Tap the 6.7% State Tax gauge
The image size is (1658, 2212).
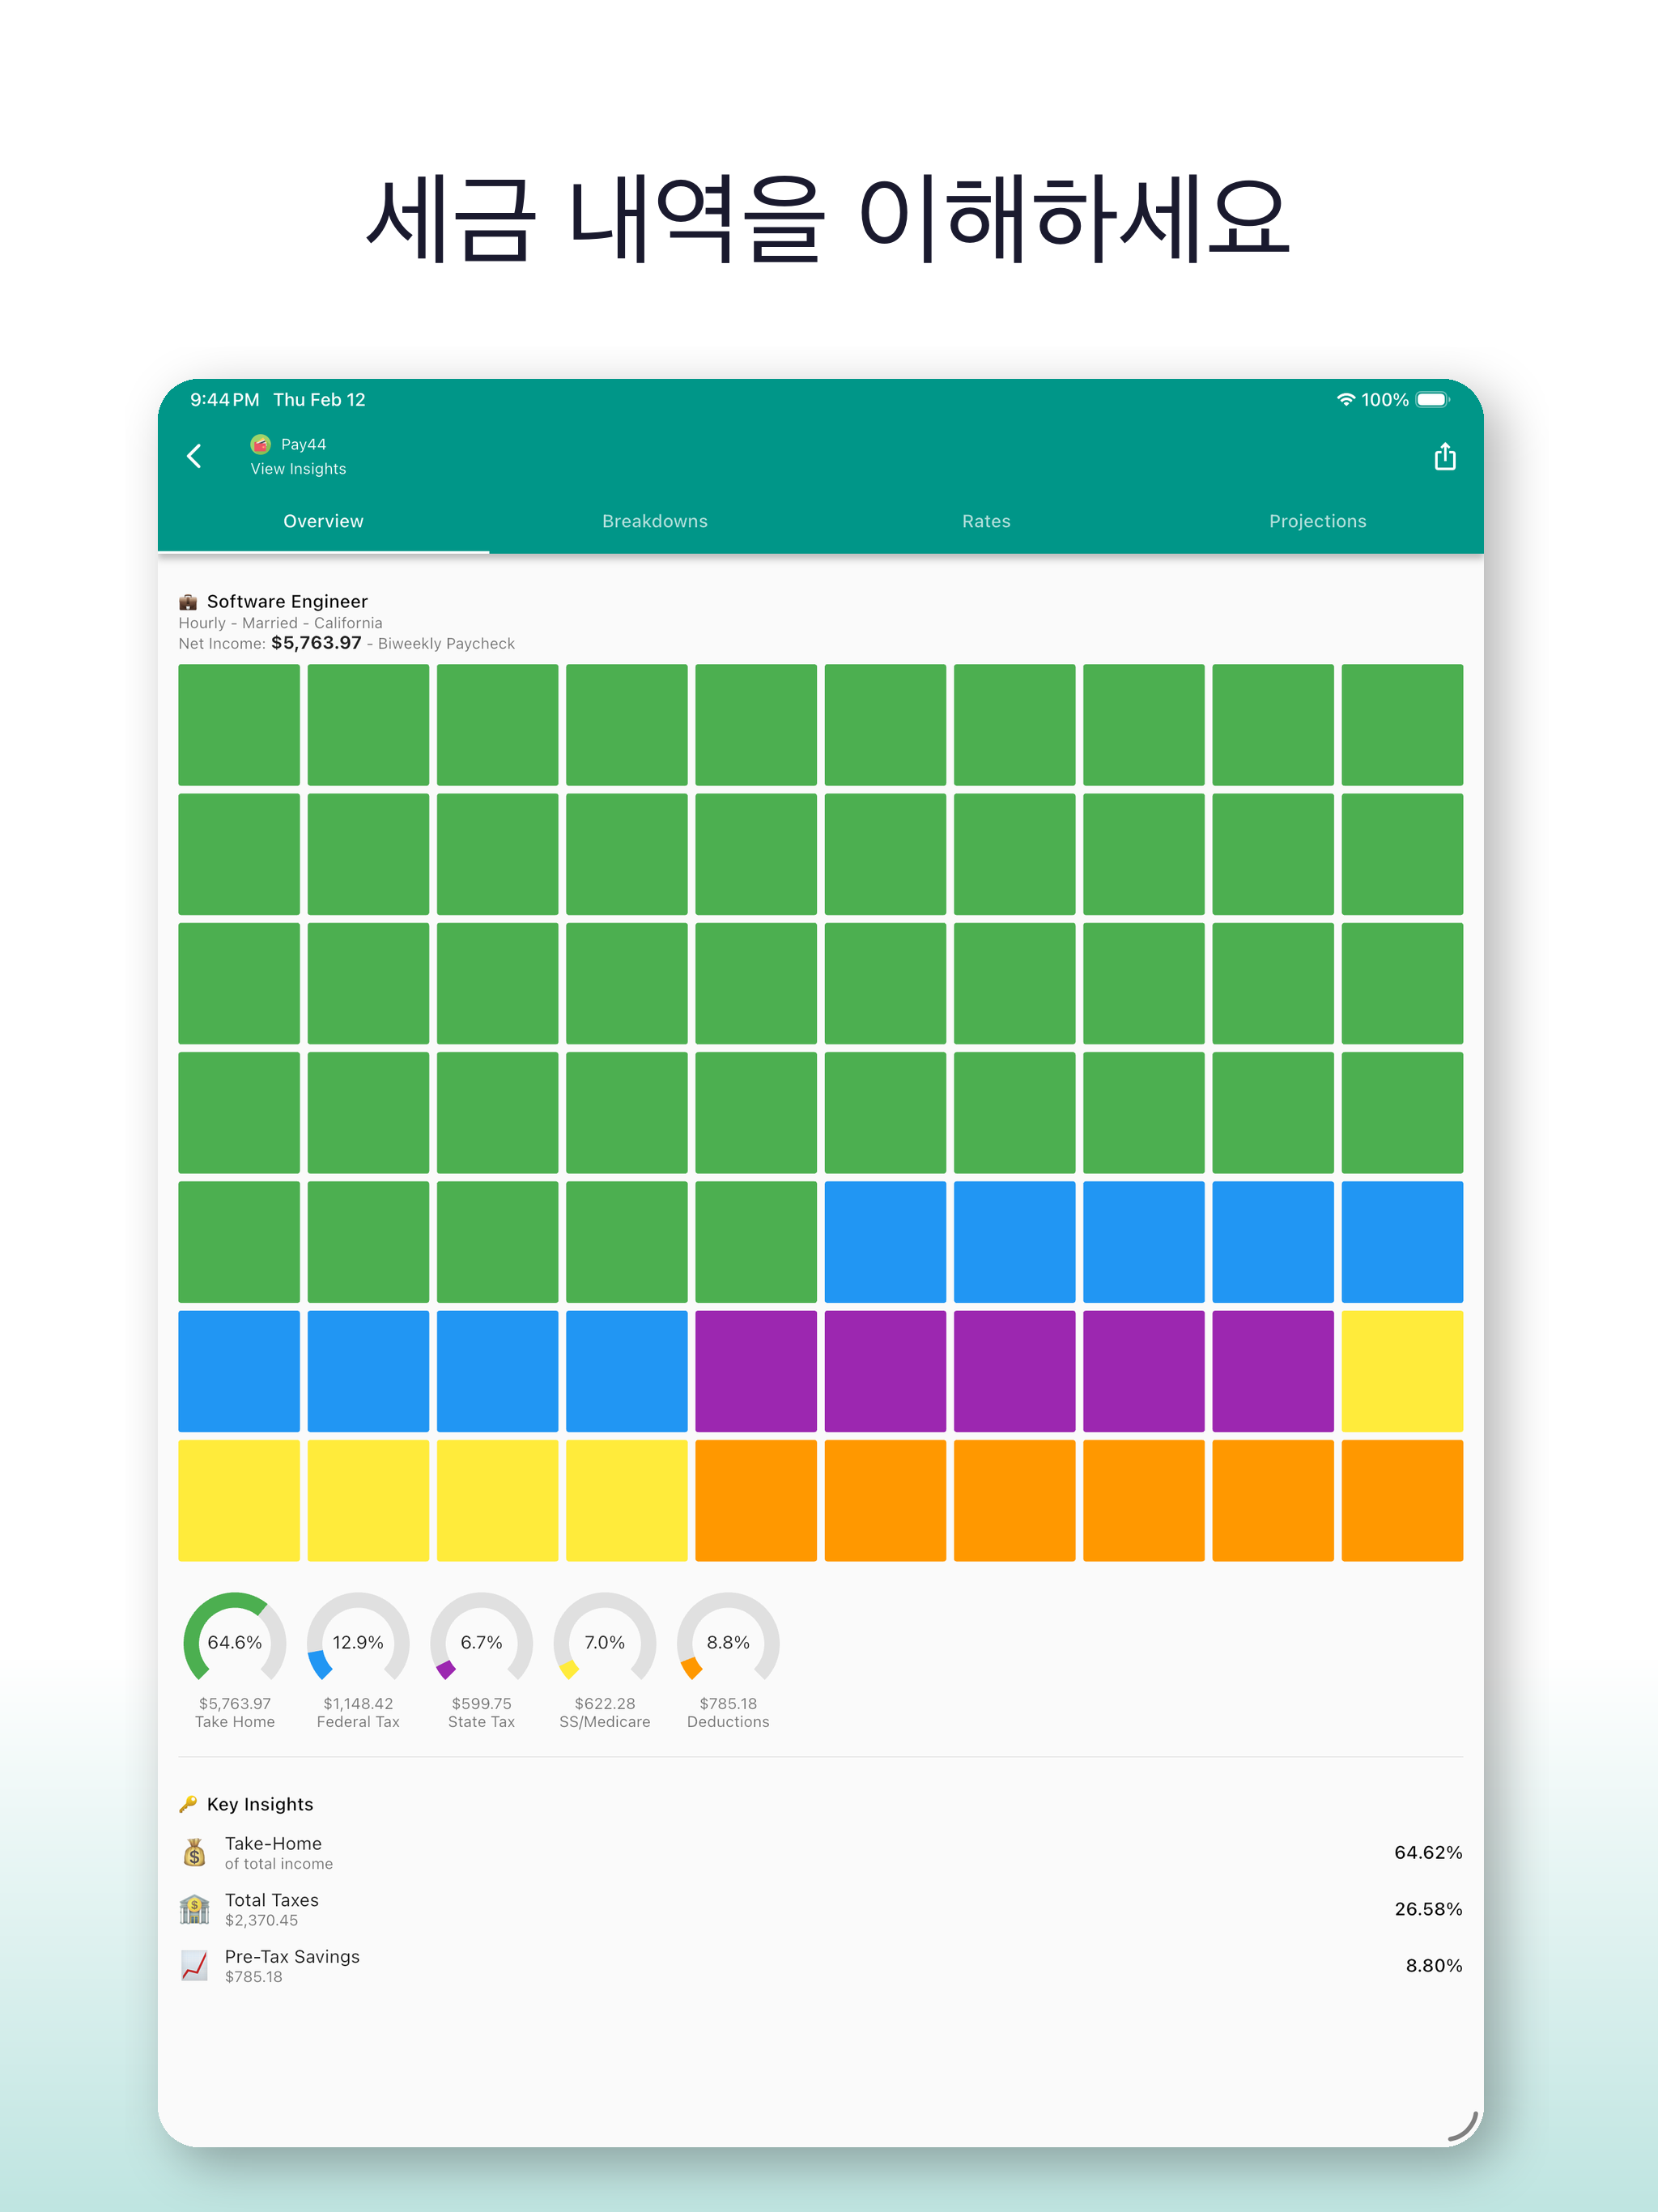coord(481,1643)
